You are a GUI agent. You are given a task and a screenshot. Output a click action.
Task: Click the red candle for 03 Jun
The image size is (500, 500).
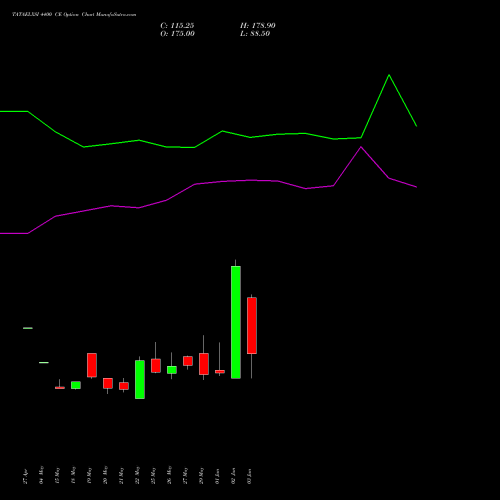252,326
